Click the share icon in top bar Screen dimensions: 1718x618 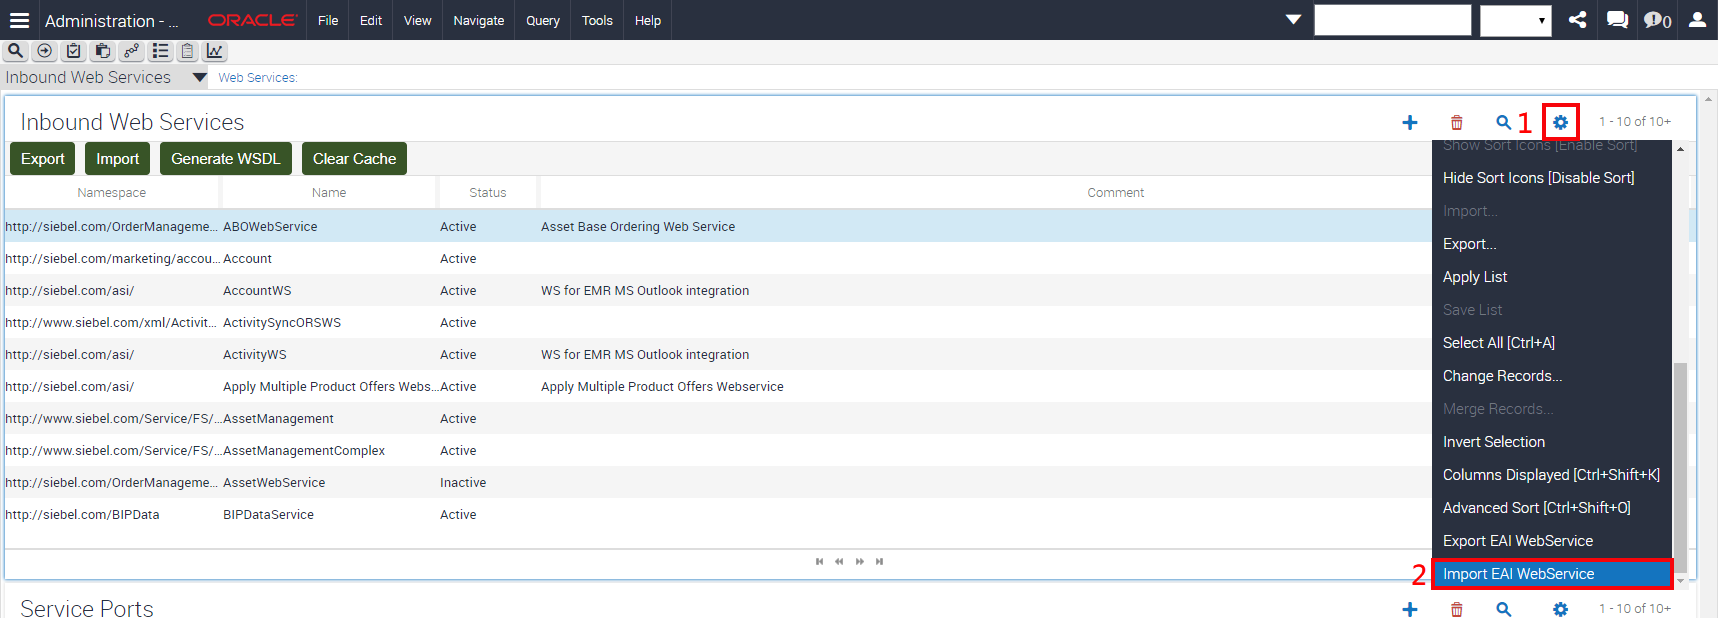point(1577,20)
